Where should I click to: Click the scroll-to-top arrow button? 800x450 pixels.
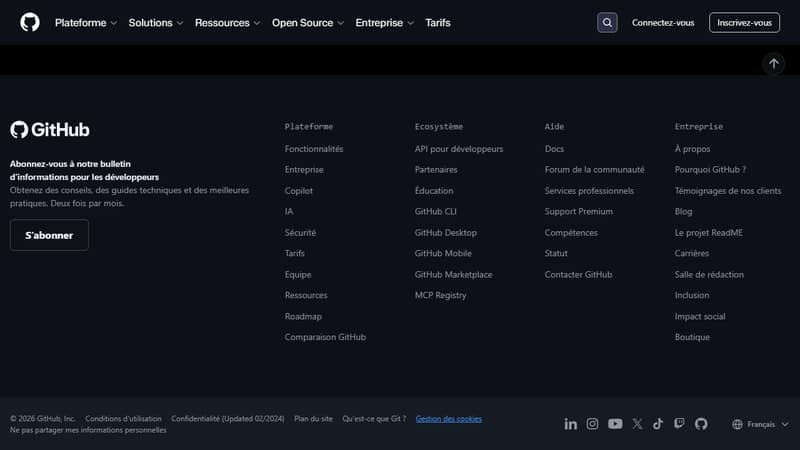774,64
